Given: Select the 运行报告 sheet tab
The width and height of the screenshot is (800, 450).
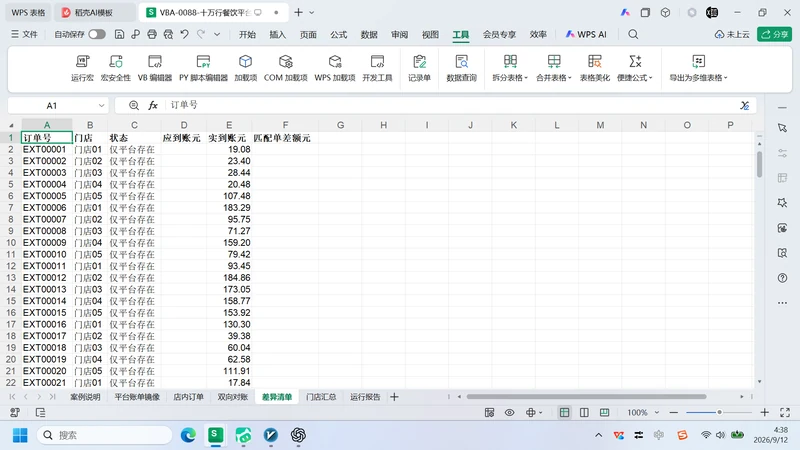Looking at the screenshot, I should (x=365, y=396).
